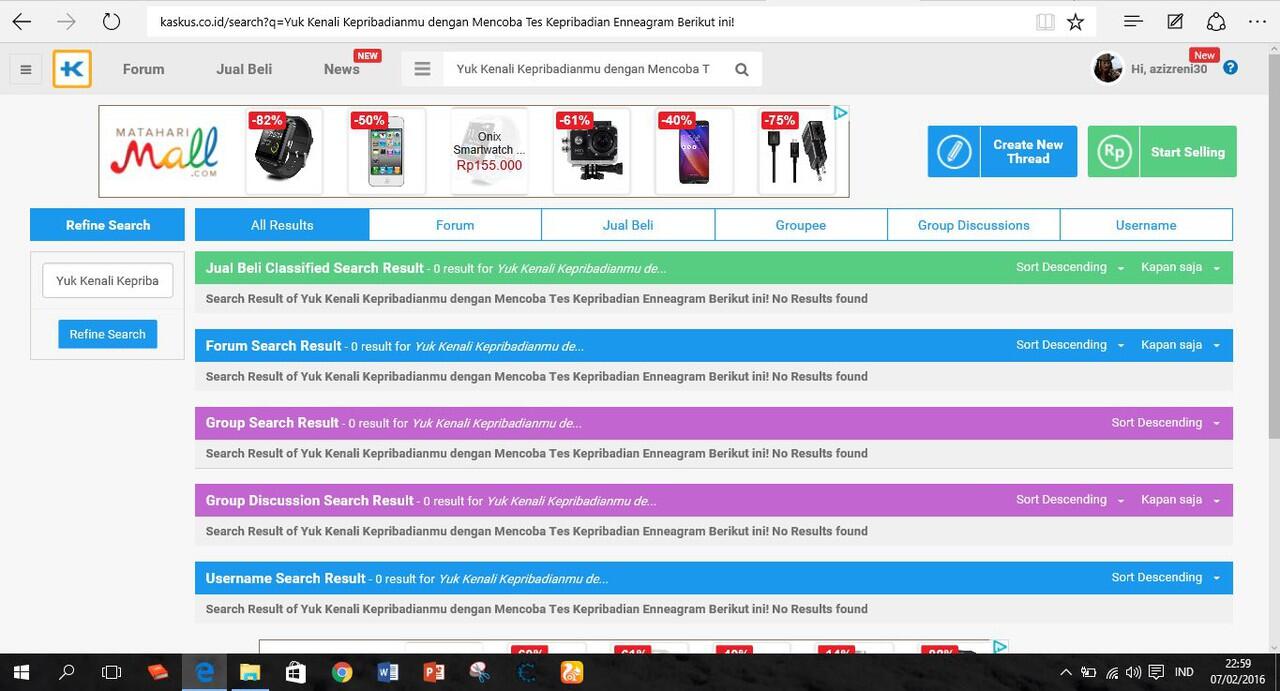Open Sort Descending for Username Search Result
Viewport: 1280px width, 691px height.
(x=1166, y=578)
